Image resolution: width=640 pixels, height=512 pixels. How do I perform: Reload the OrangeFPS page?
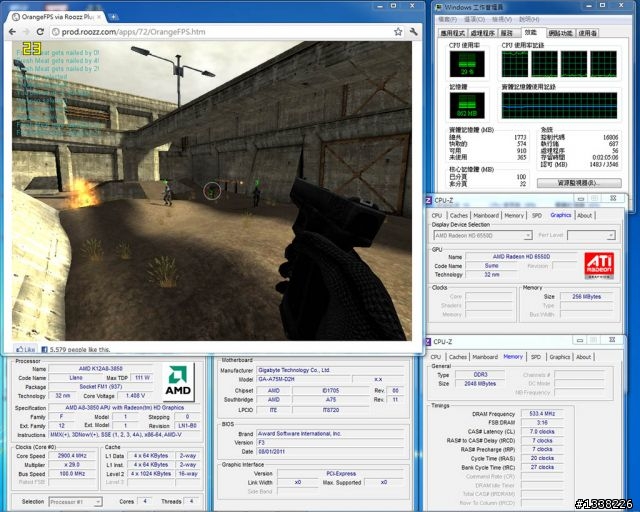click(40, 32)
